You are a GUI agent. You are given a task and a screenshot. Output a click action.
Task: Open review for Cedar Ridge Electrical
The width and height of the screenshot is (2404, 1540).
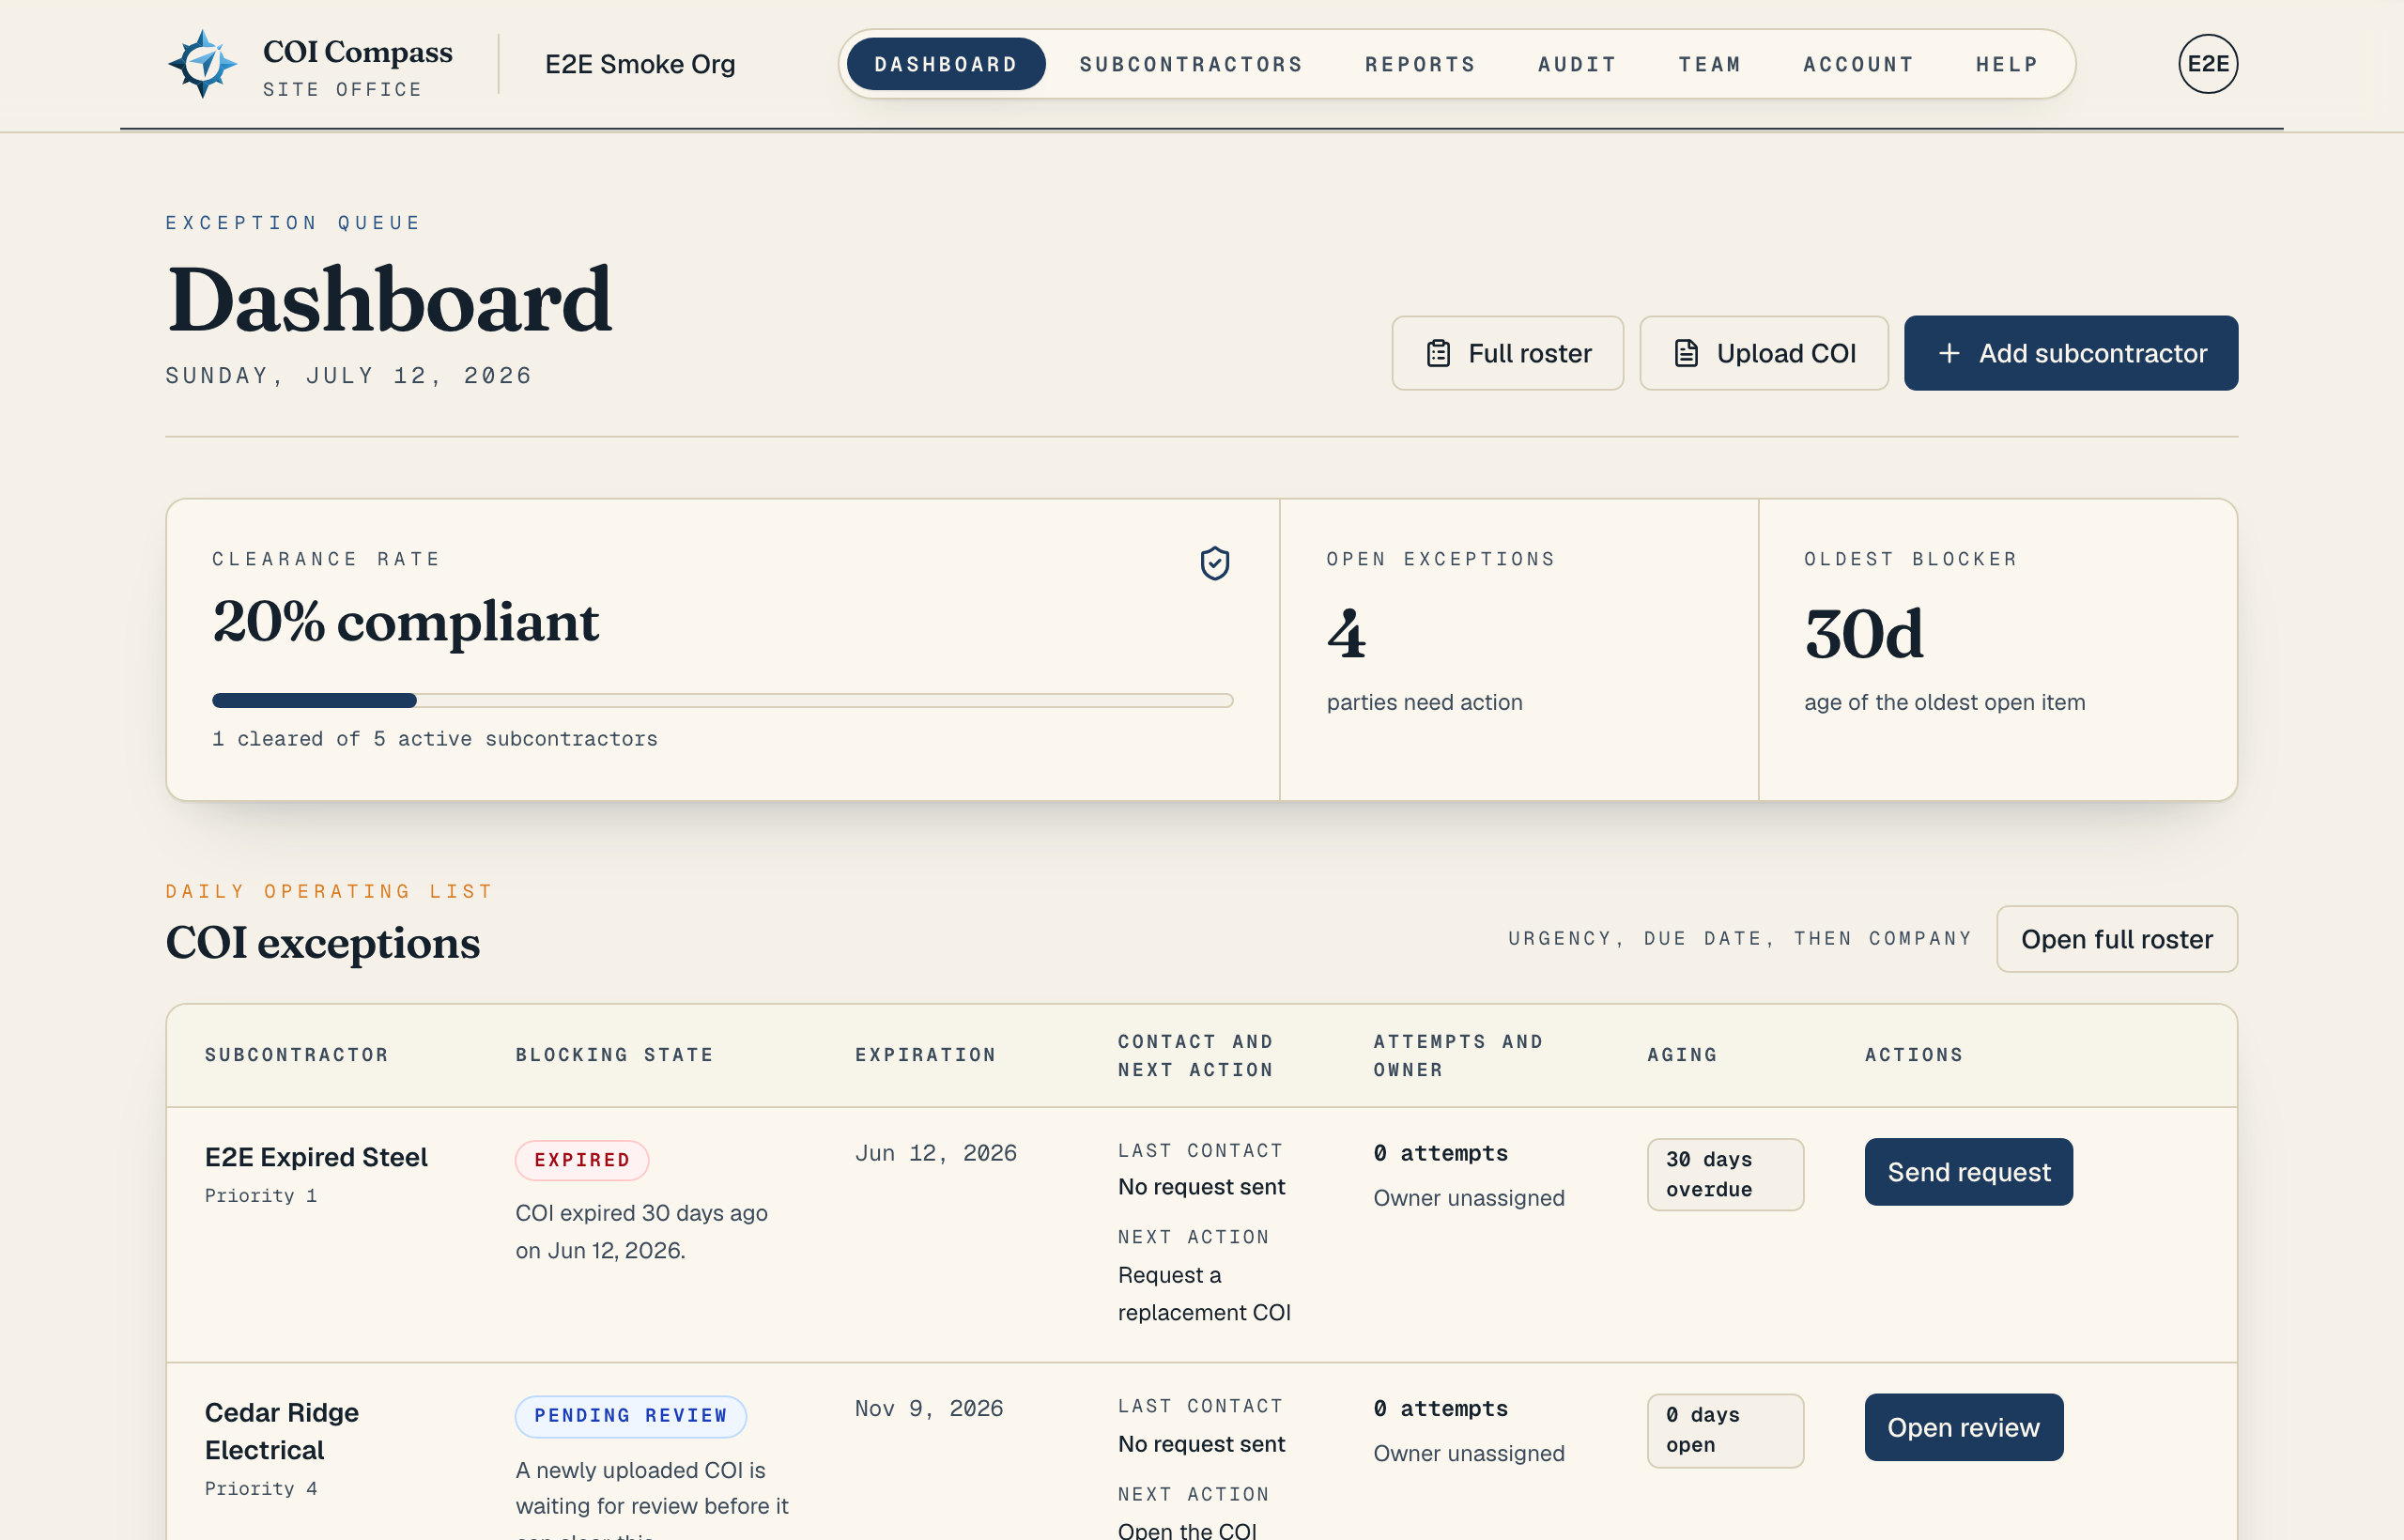coord(1963,1427)
